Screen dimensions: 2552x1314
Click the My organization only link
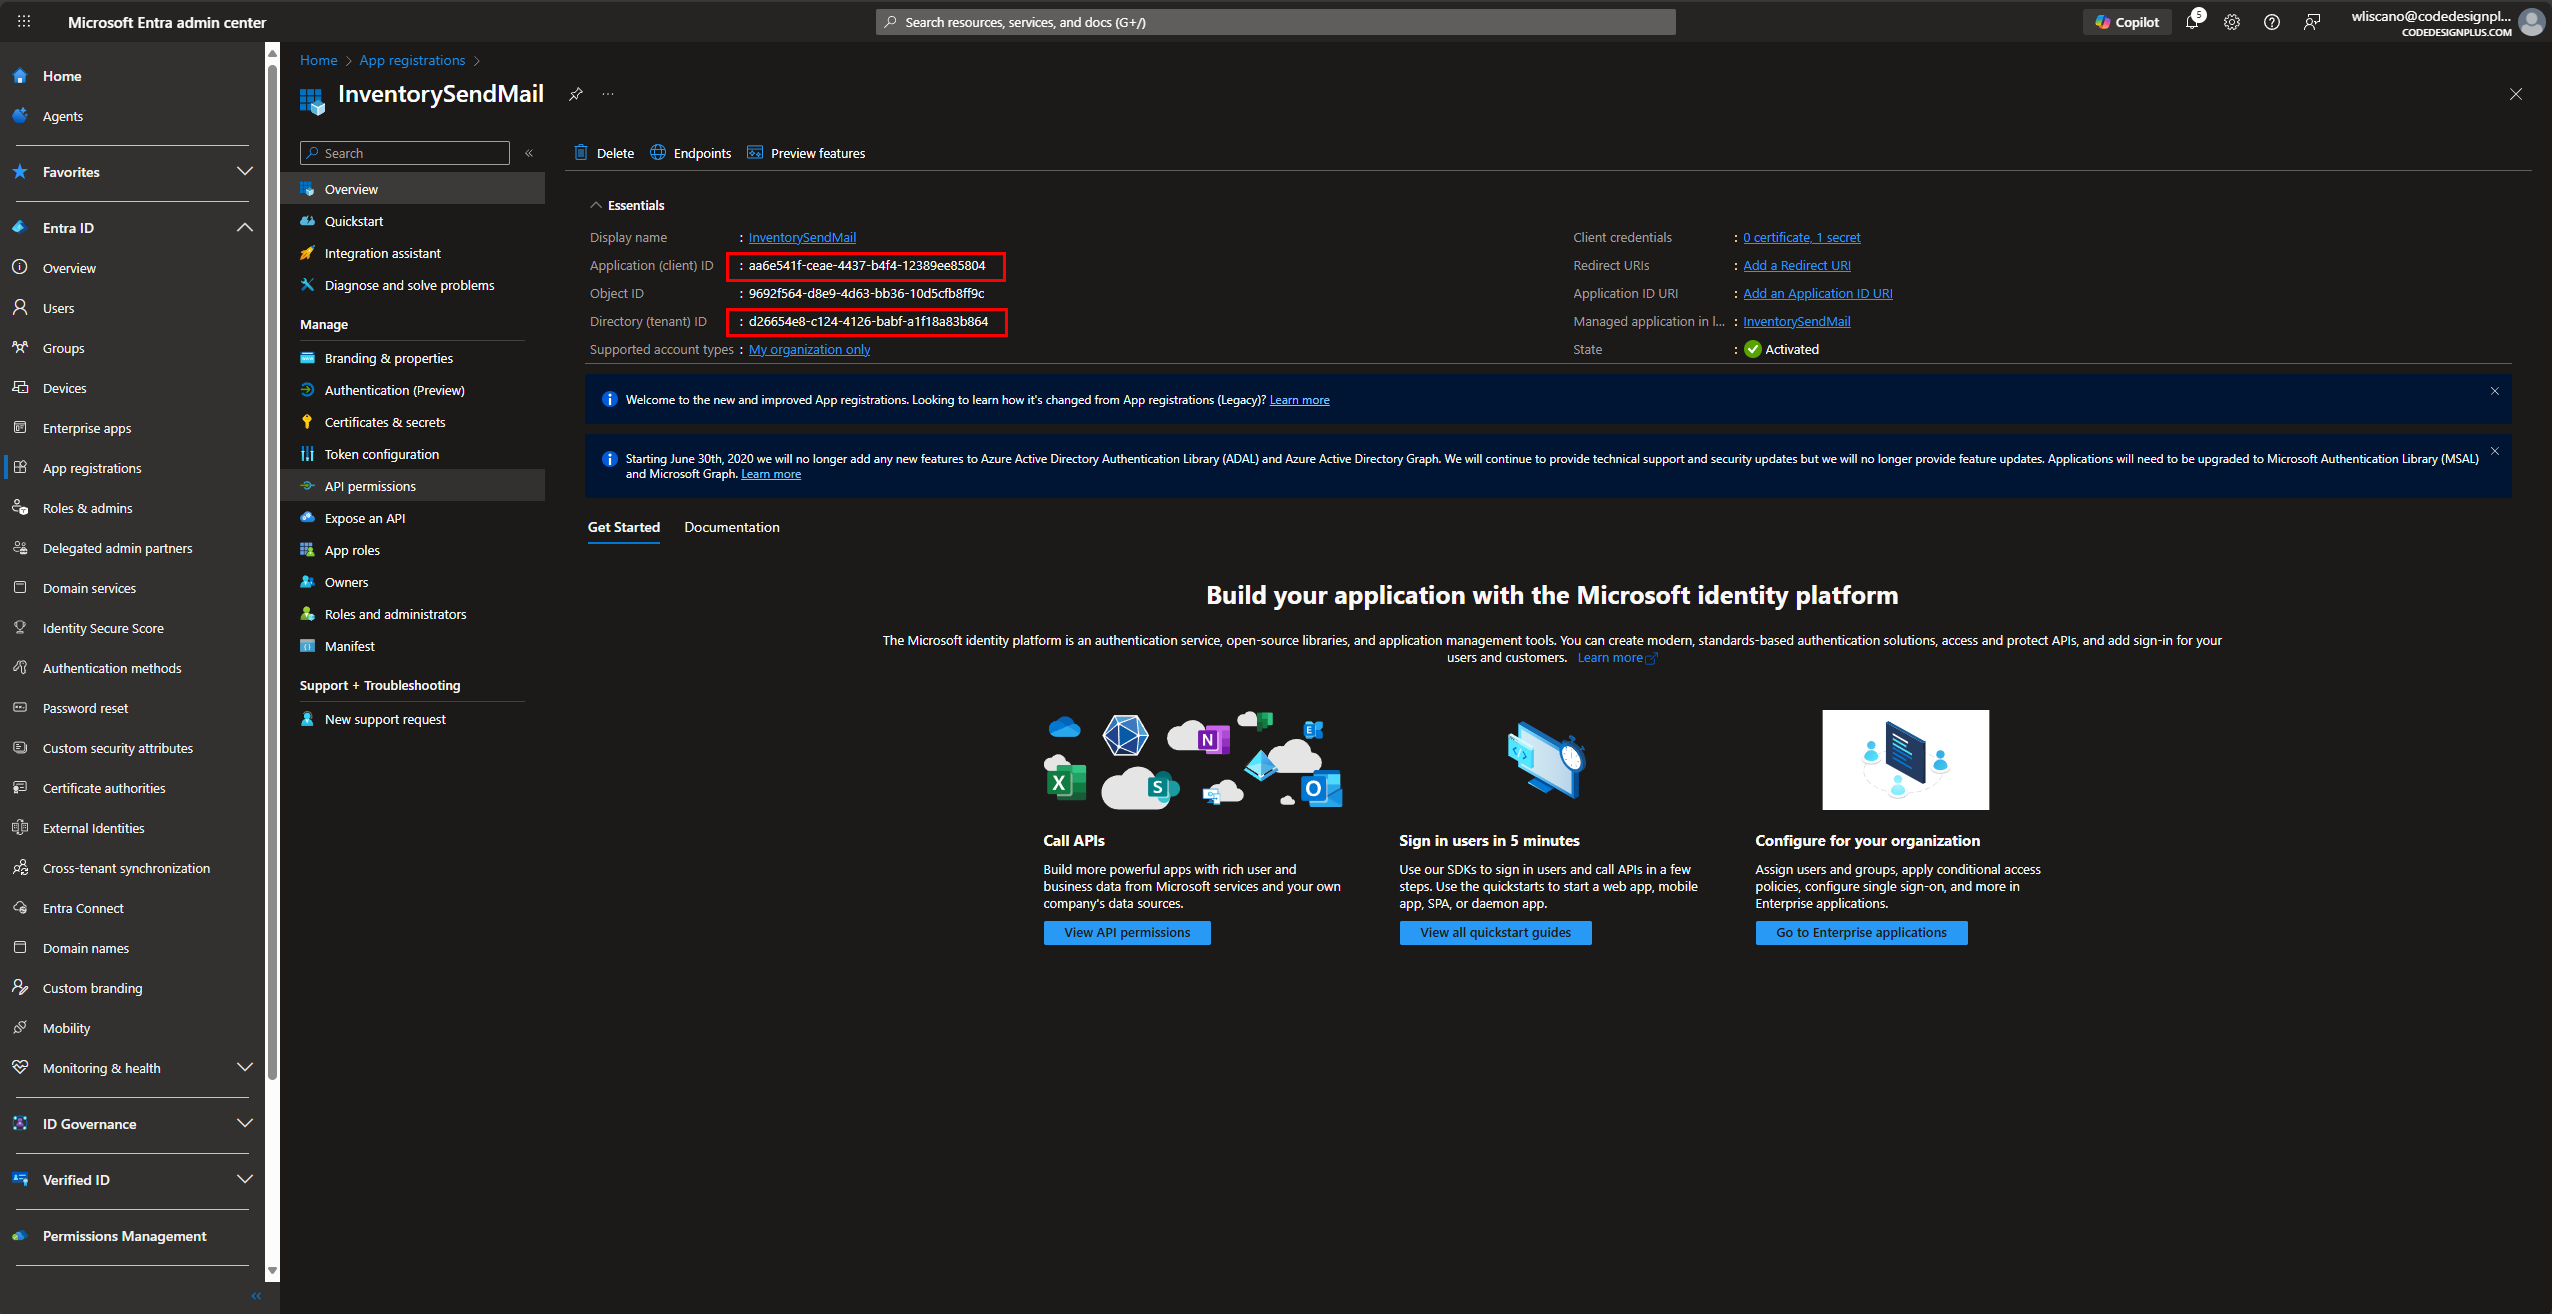[809, 349]
